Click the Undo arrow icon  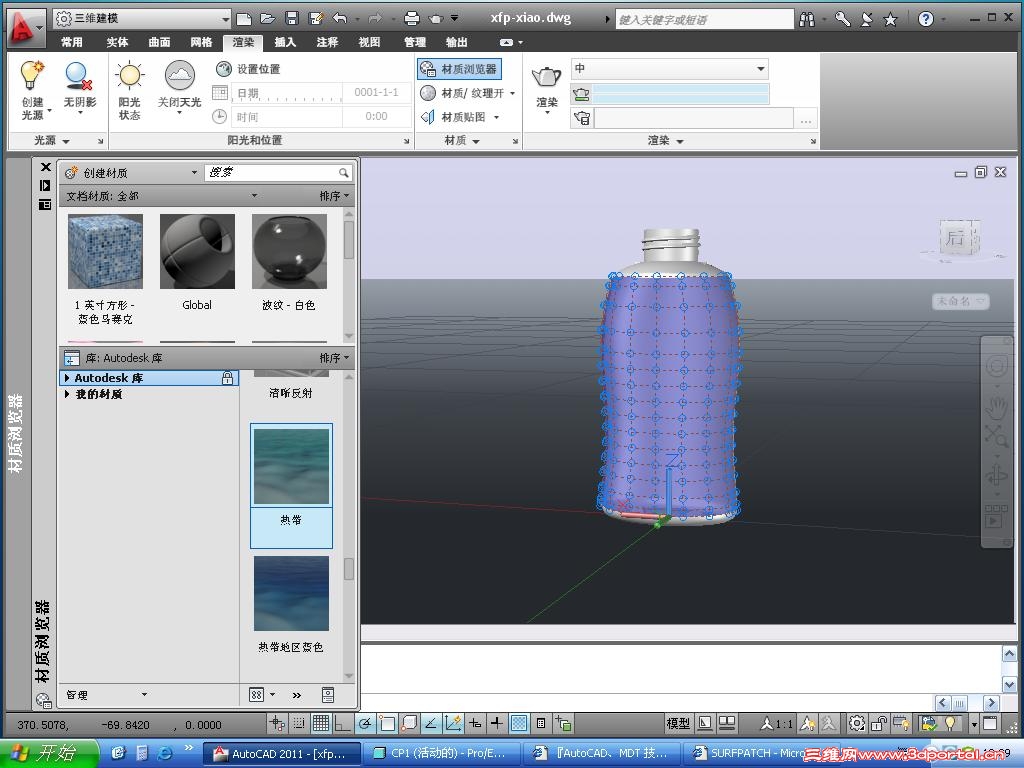coord(340,18)
